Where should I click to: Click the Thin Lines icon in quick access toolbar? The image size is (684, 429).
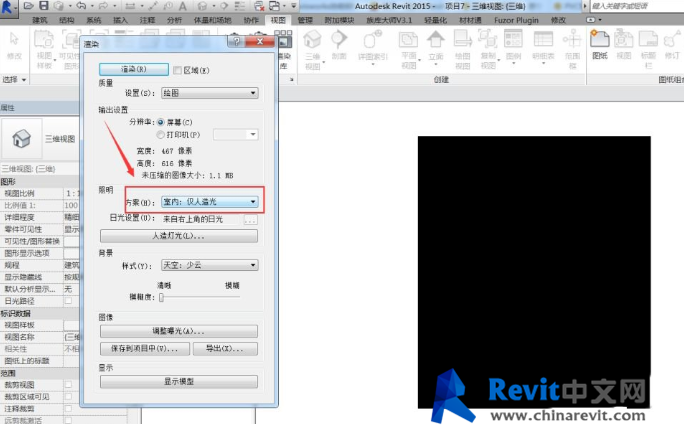[x=240, y=6]
